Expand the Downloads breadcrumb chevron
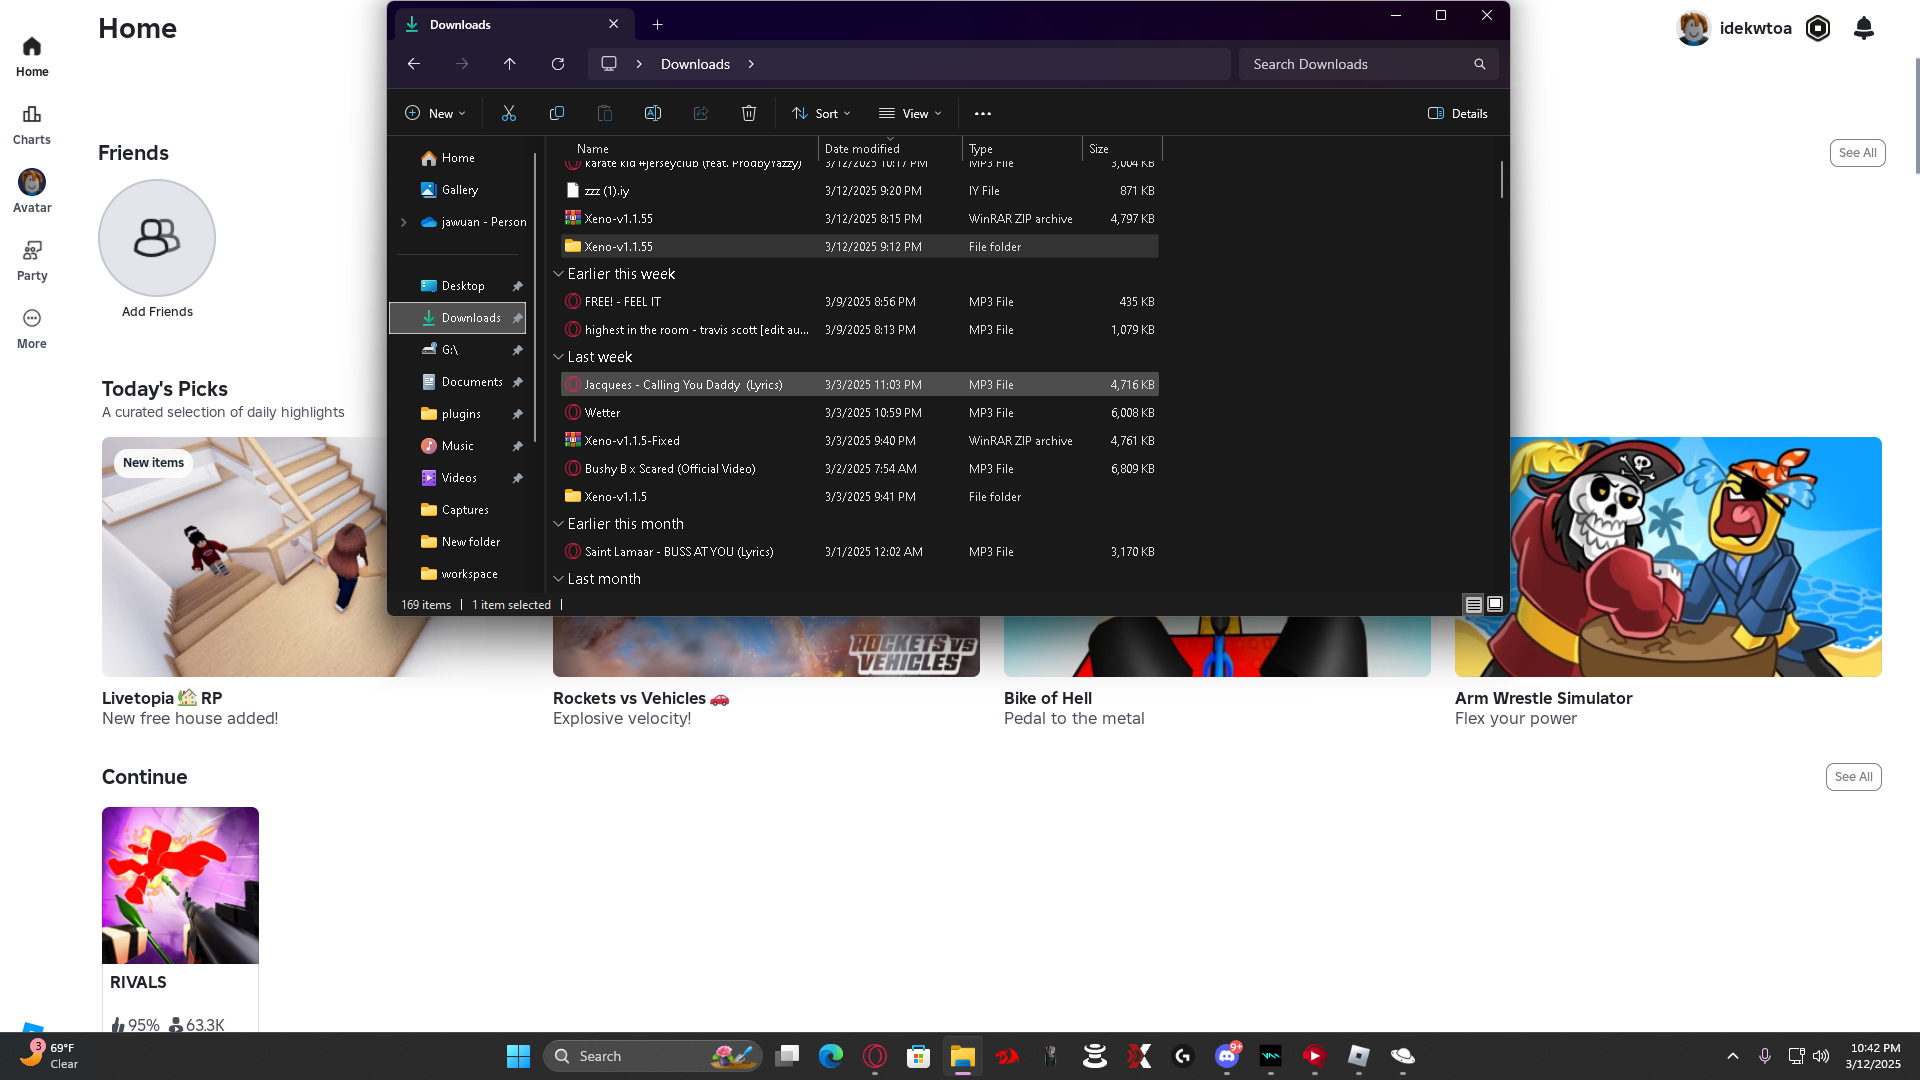Viewport: 1920px width, 1080px height. coord(751,64)
